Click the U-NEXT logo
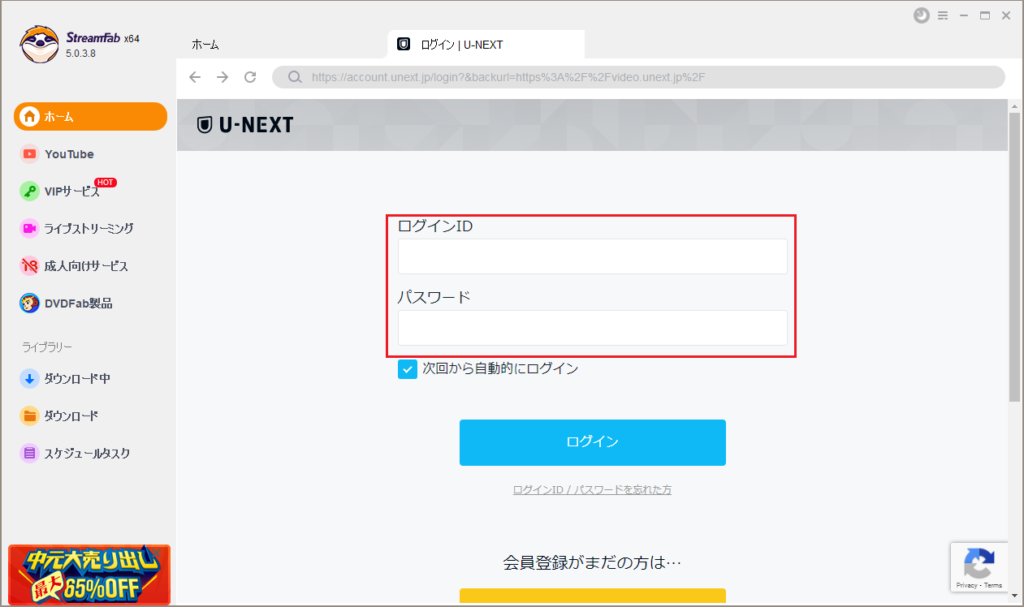The image size is (1024, 607). tap(245, 125)
